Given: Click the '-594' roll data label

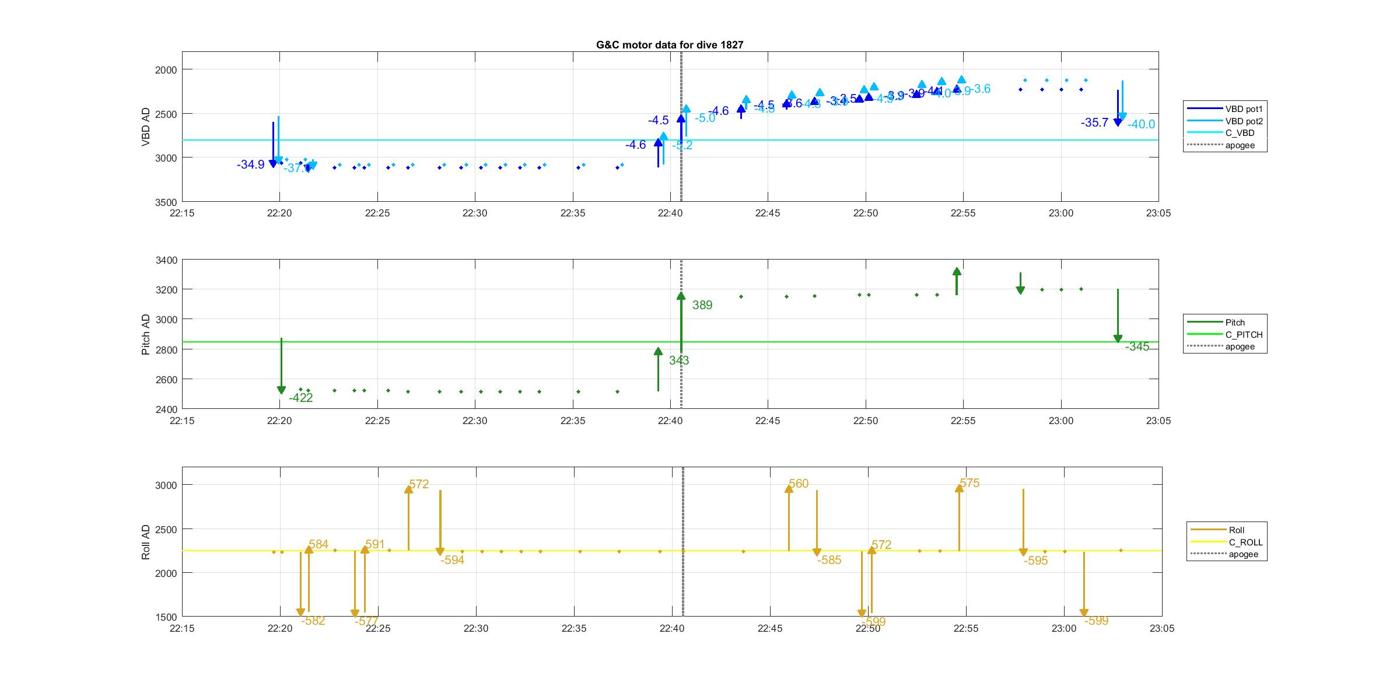Looking at the screenshot, I should (x=452, y=560).
